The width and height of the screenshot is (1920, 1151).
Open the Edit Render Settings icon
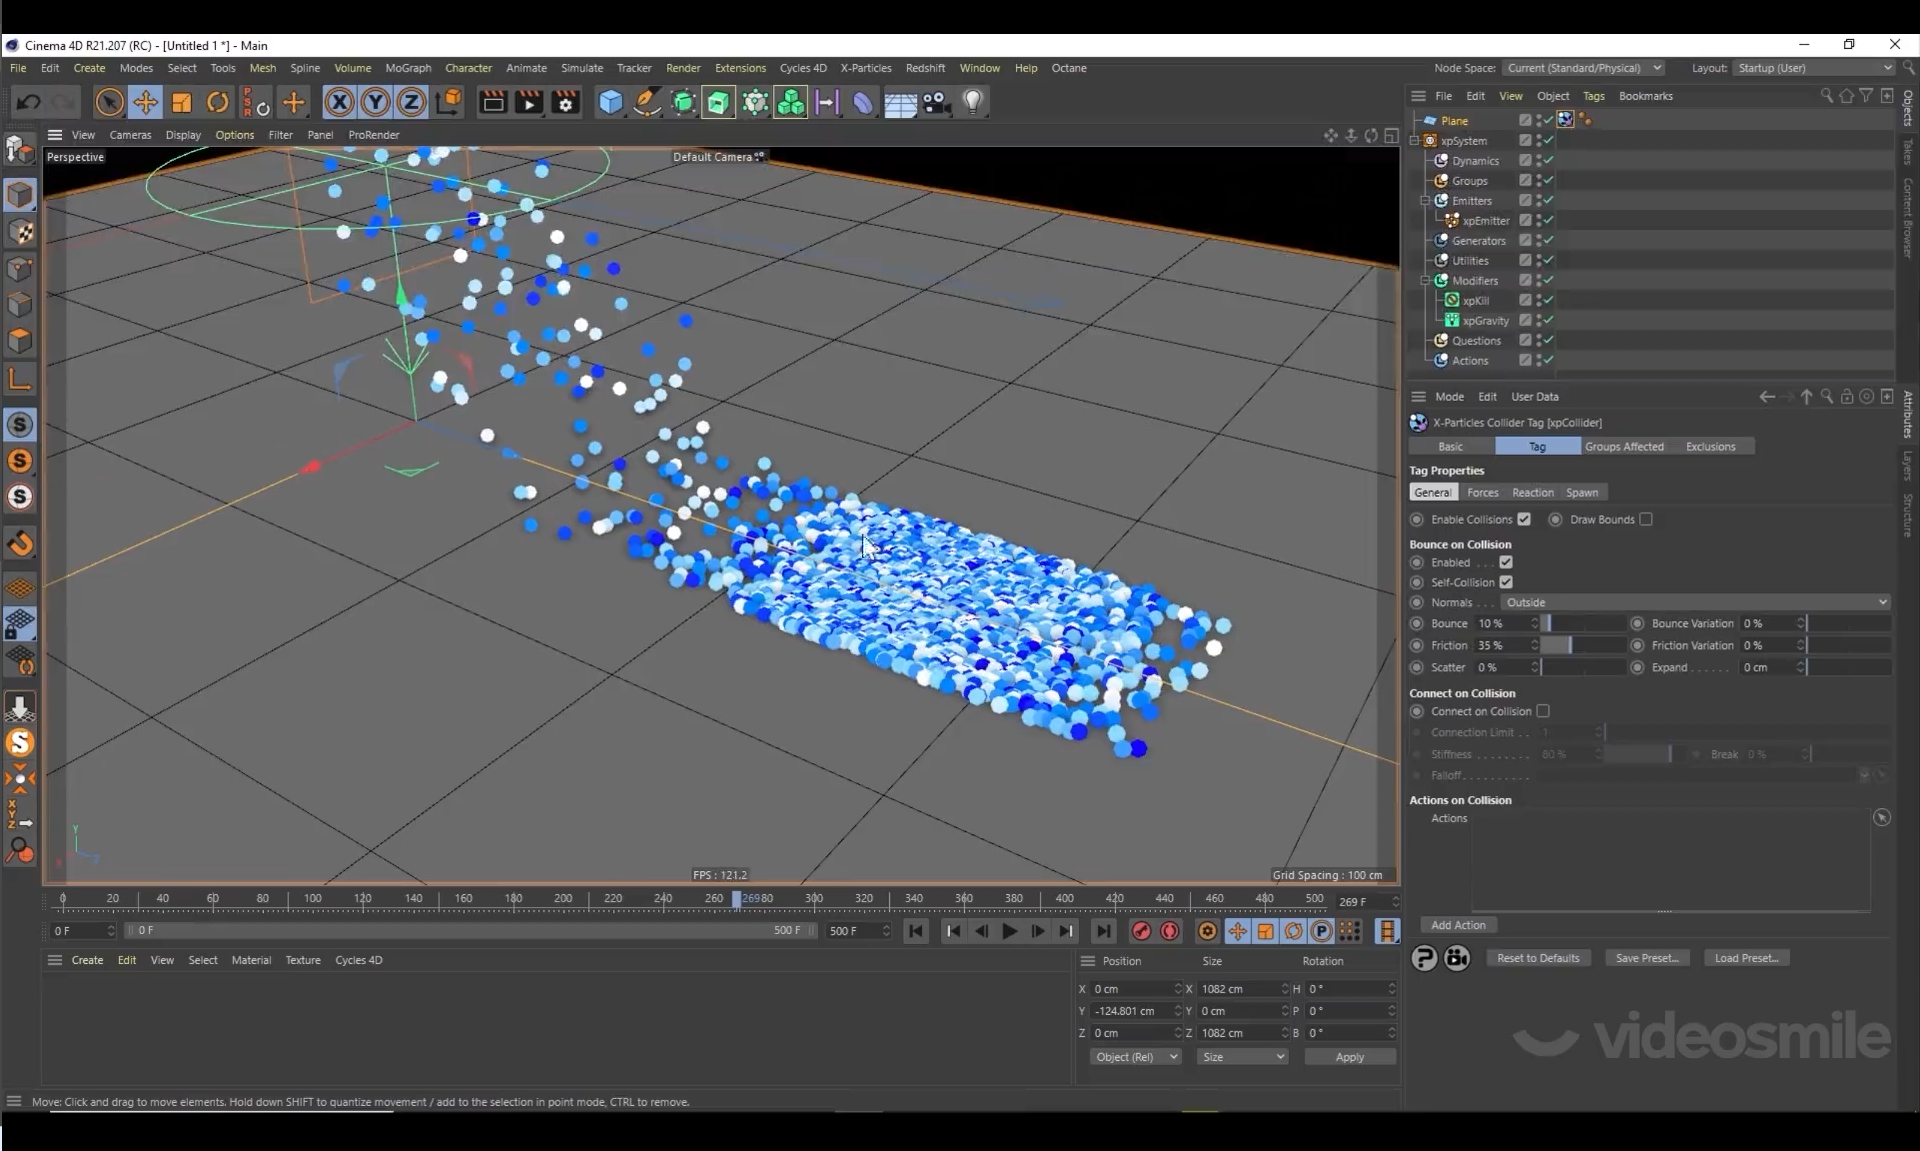(x=565, y=102)
